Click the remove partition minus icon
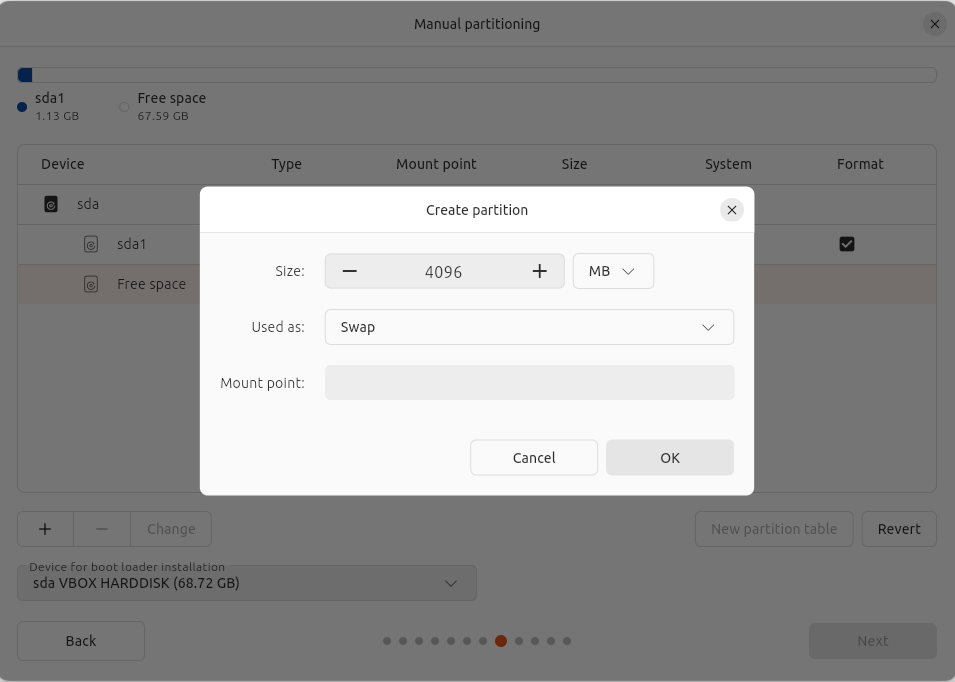Image resolution: width=955 pixels, height=682 pixels. click(101, 529)
